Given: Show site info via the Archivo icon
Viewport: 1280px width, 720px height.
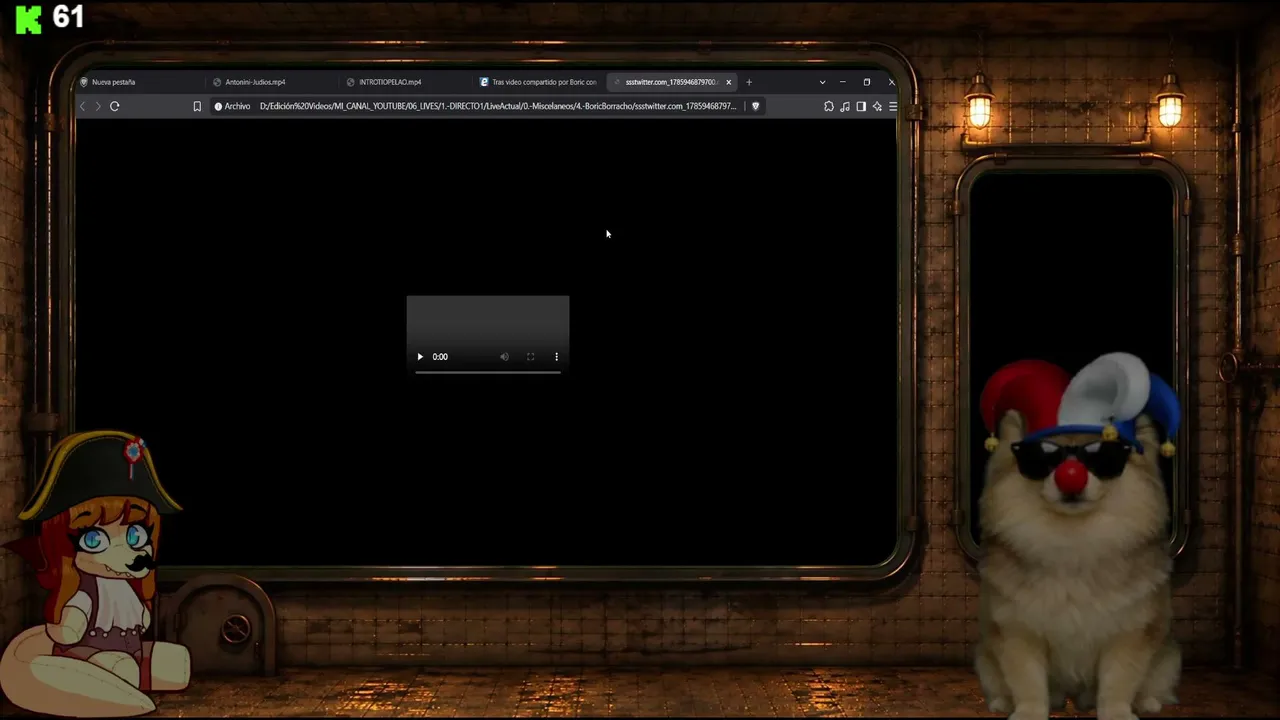Looking at the screenshot, I should pyautogui.click(x=218, y=106).
